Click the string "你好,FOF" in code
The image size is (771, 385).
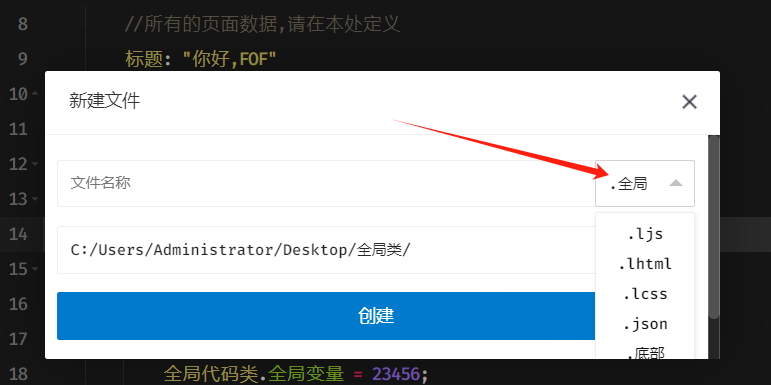tap(230, 59)
